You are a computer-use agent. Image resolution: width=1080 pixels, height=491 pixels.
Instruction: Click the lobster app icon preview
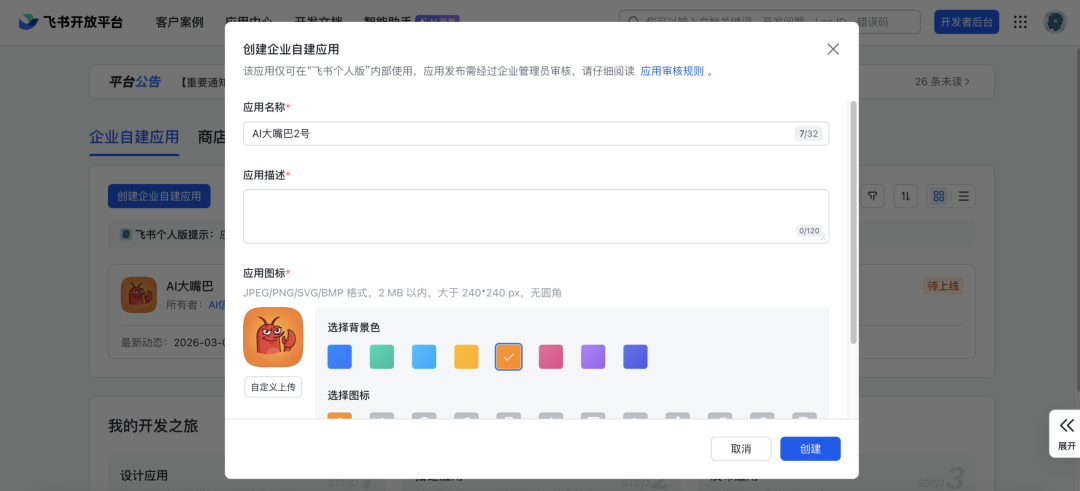[x=273, y=337]
